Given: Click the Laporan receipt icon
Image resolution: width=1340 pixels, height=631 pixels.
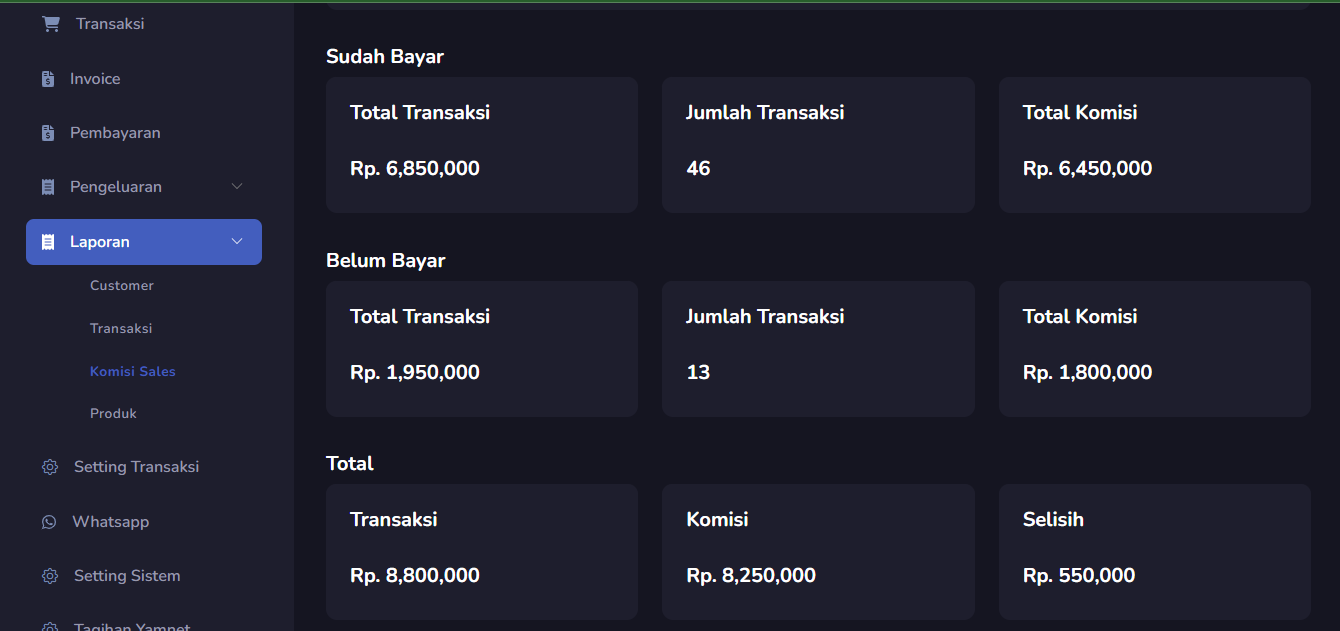Looking at the screenshot, I should click(48, 242).
